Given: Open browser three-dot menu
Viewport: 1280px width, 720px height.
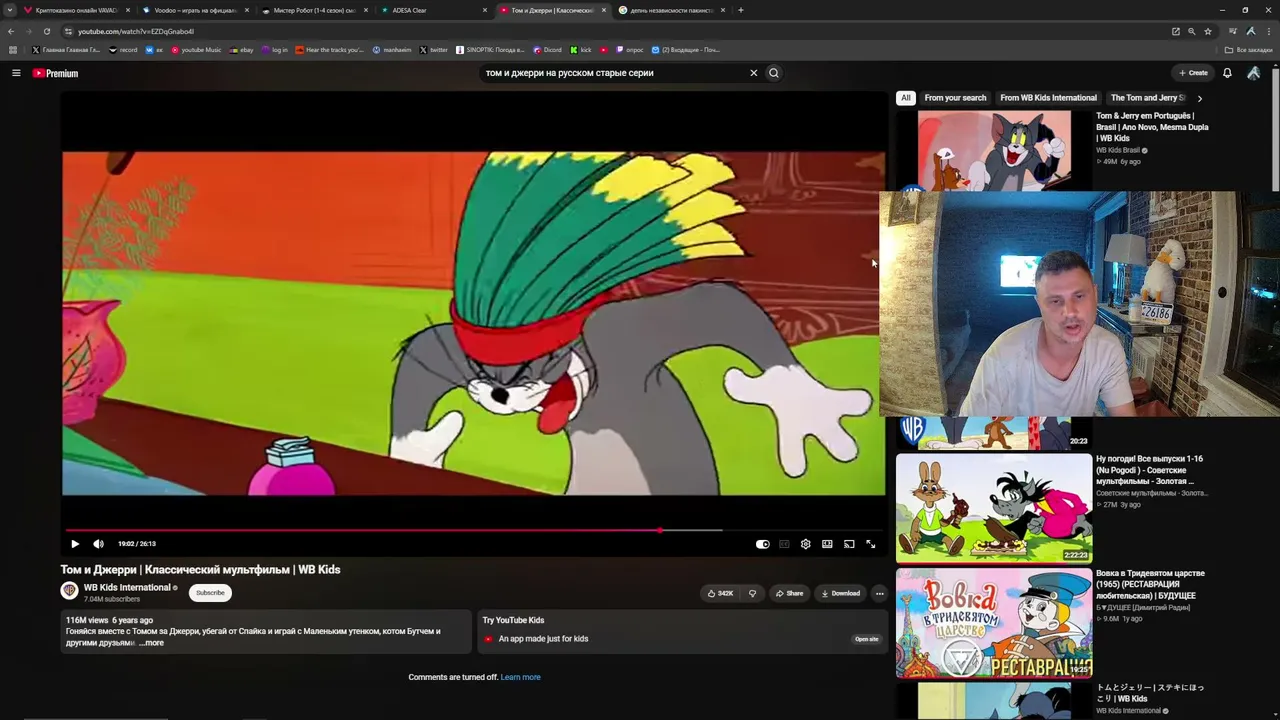Looking at the screenshot, I should click(x=1269, y=31).
